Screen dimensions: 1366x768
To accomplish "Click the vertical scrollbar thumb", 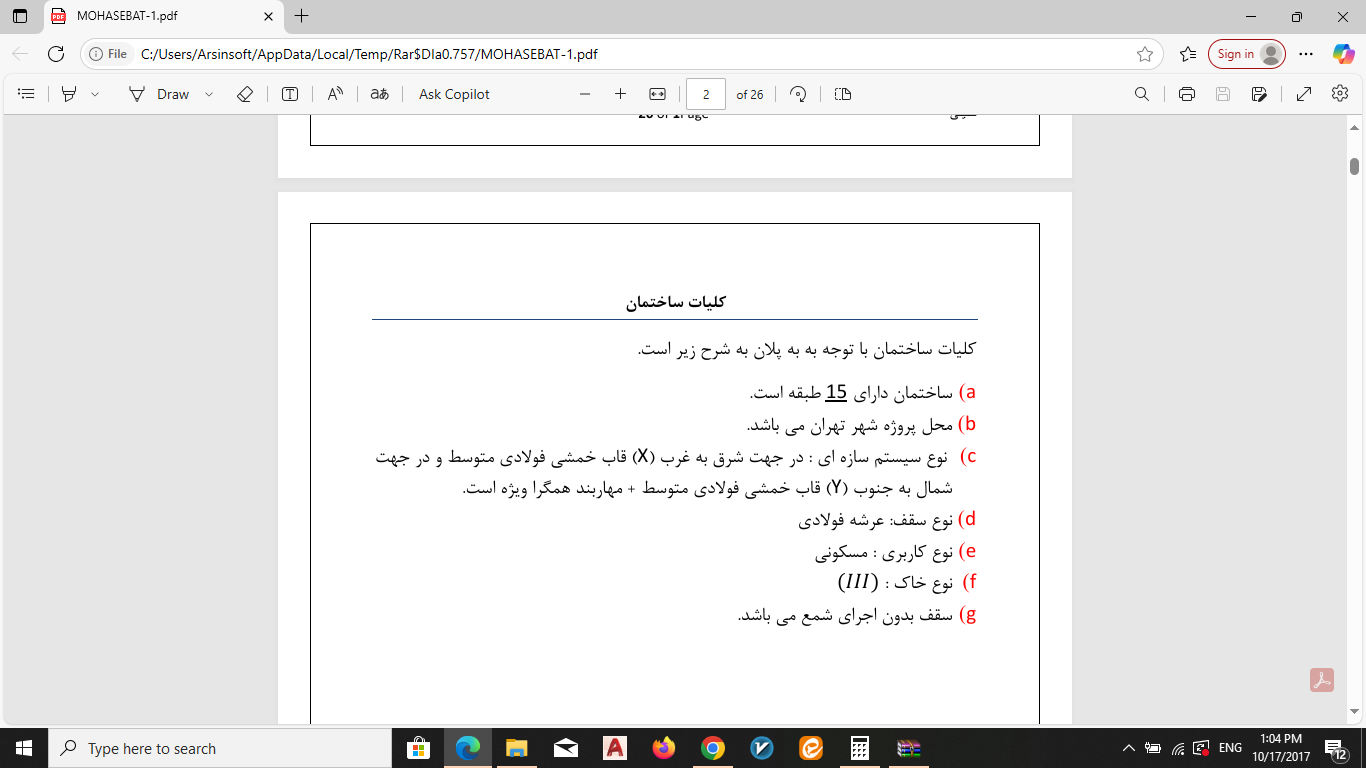I will coord(1355,166).
